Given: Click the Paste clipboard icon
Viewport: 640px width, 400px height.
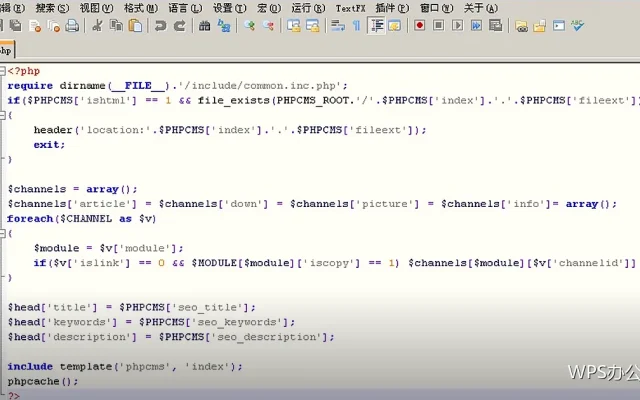Looking at the screenshot, I should (x=135, y=26).
